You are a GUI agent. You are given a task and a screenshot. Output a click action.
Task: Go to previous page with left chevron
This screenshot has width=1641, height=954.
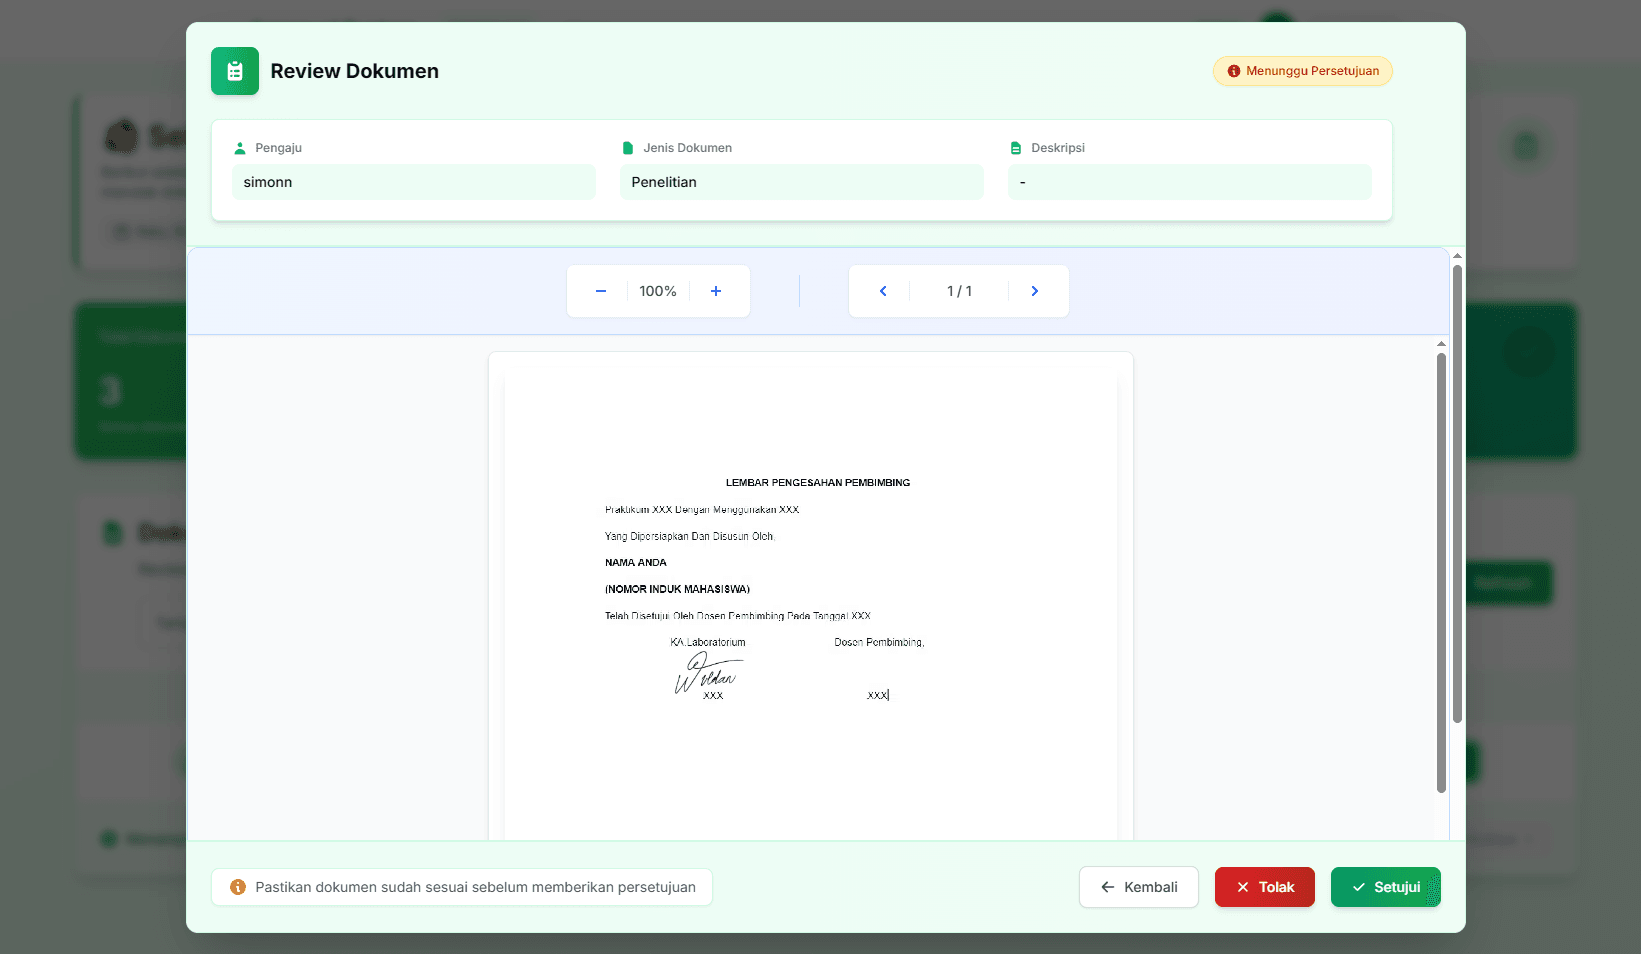tap(882, 291)
